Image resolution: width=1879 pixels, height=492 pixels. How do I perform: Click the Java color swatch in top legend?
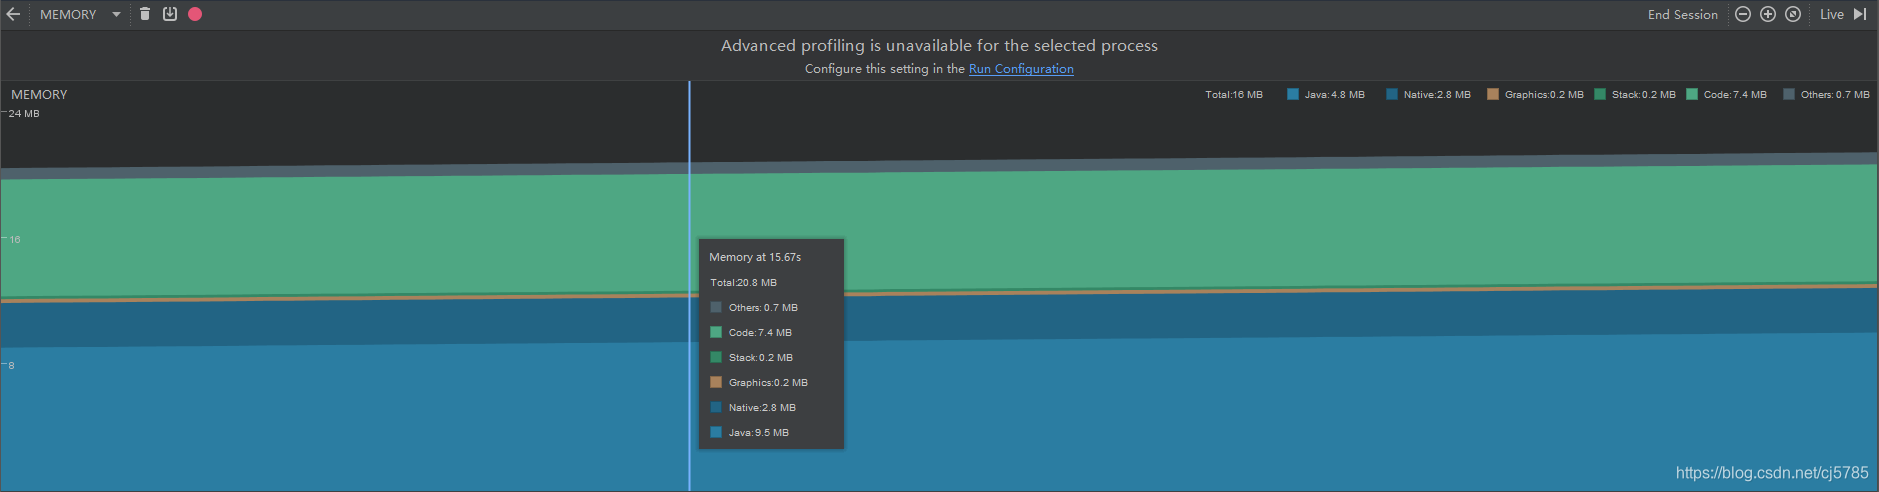click(1293, 94)
